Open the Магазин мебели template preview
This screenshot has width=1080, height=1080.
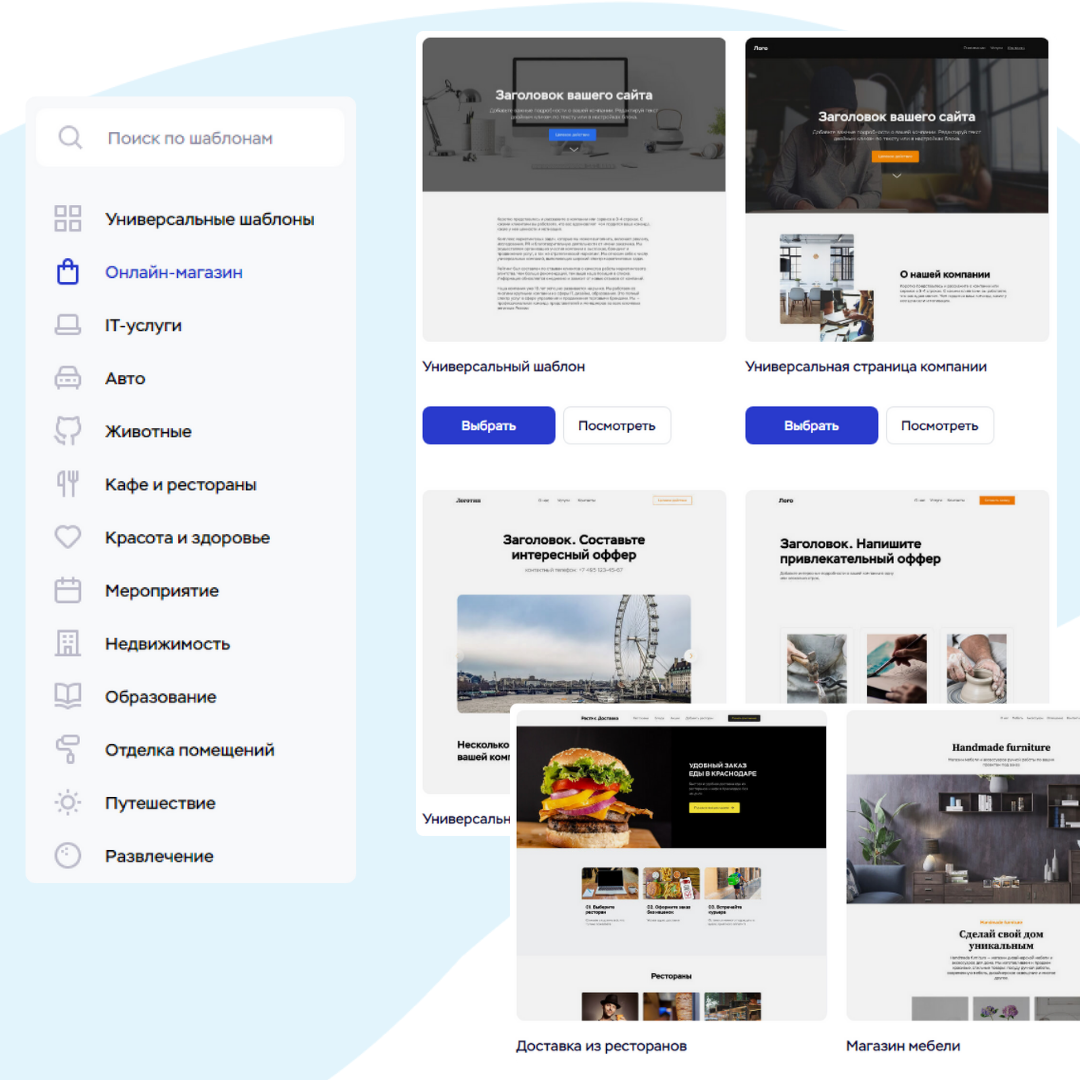(962, 865)
